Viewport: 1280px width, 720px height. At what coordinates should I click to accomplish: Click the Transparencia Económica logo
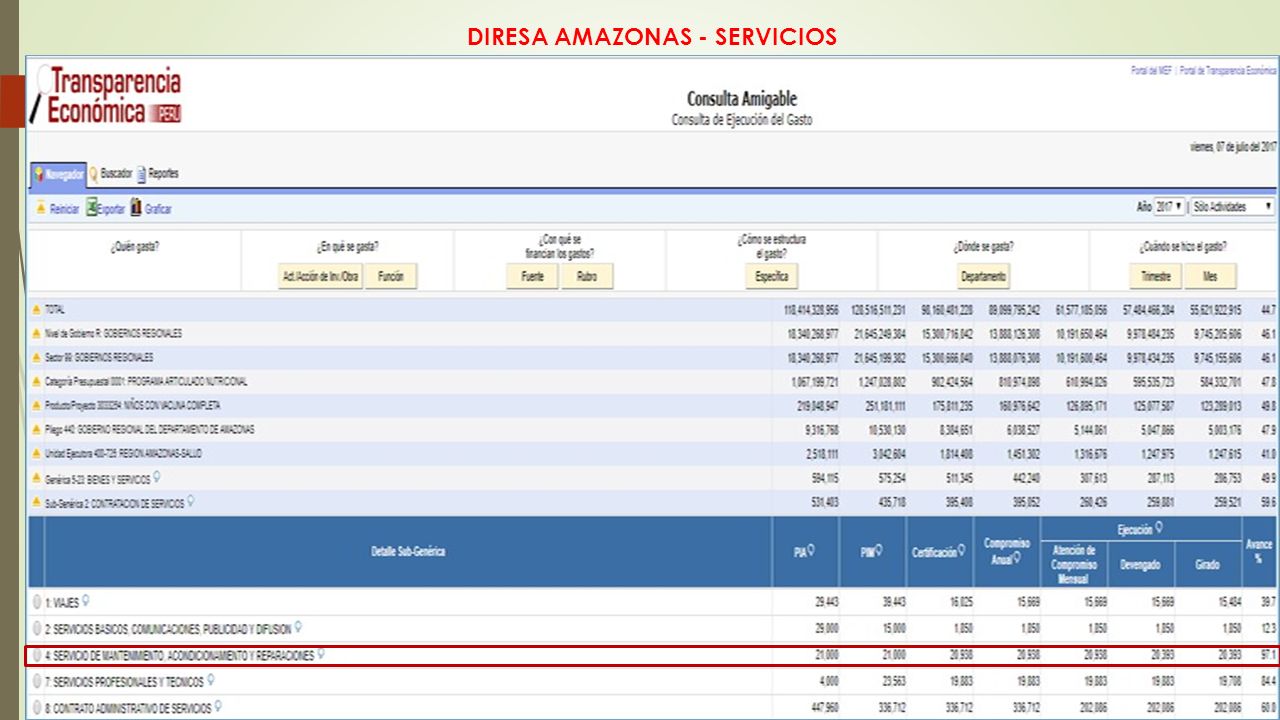pos(106,95)
